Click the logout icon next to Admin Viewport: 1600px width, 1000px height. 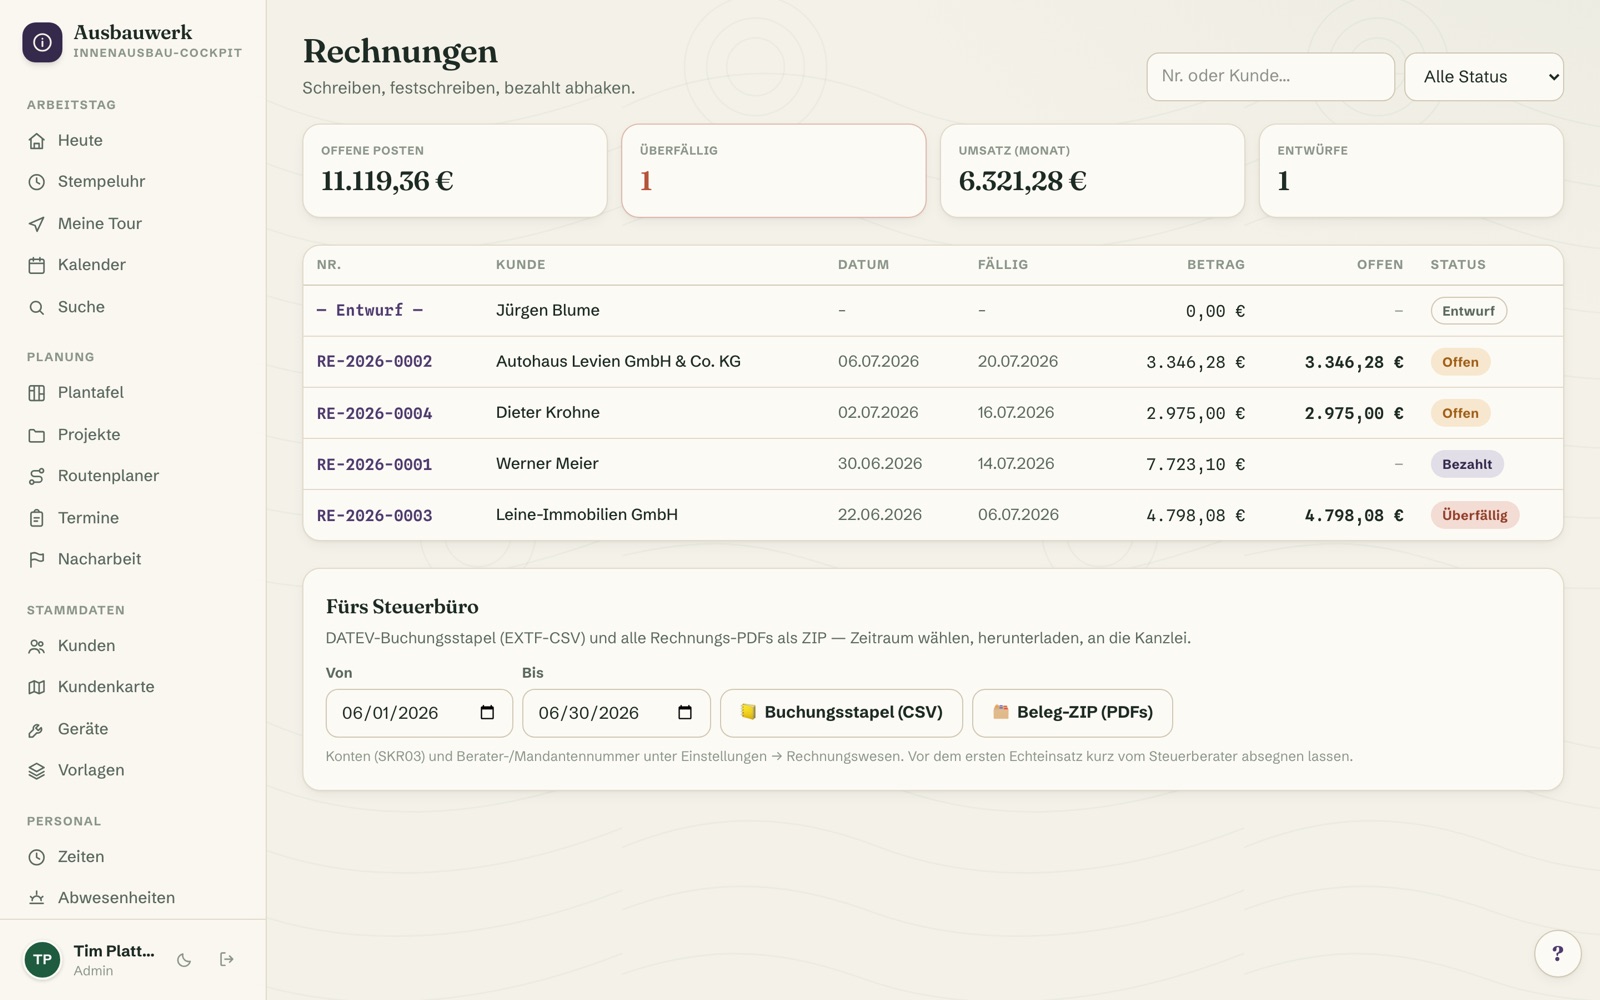coord(227,960)
